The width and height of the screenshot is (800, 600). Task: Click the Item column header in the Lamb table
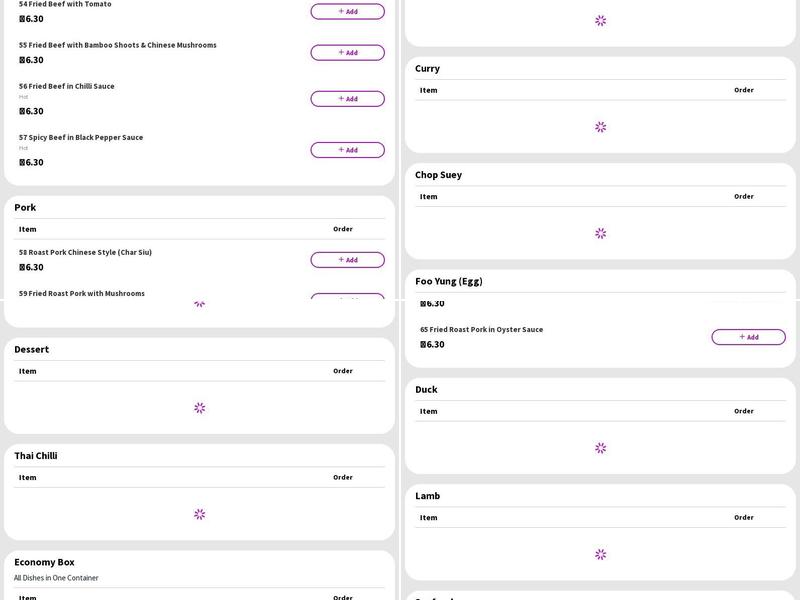(428, 517)
